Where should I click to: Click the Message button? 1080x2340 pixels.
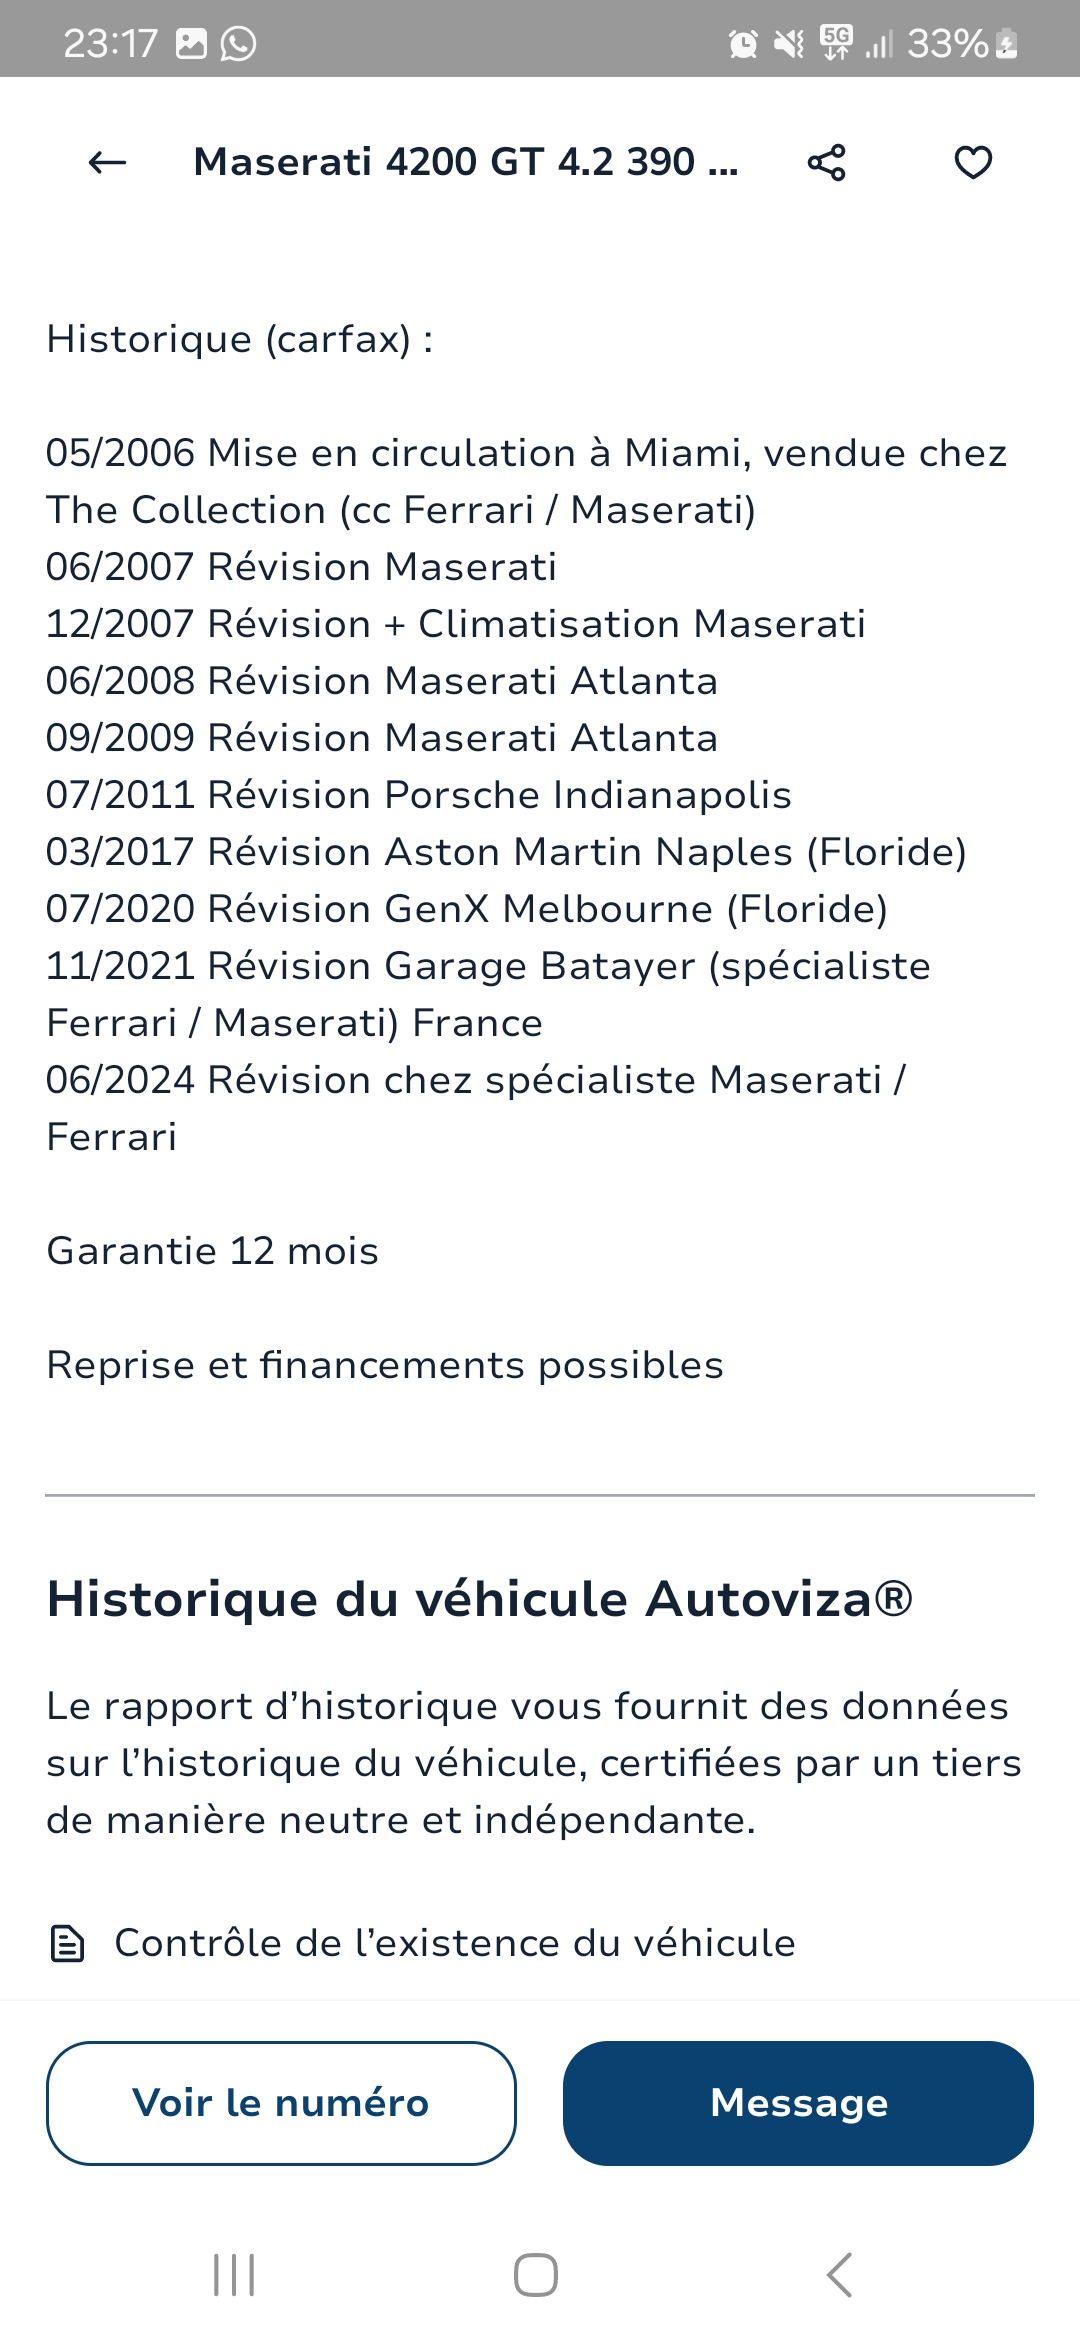[798, 2103]
